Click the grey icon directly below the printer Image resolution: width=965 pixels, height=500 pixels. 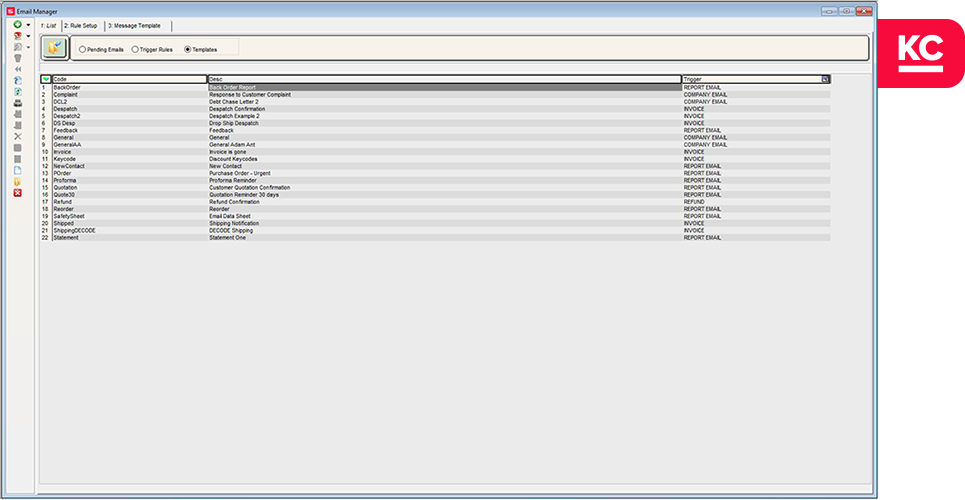click(x=18, y=114)
